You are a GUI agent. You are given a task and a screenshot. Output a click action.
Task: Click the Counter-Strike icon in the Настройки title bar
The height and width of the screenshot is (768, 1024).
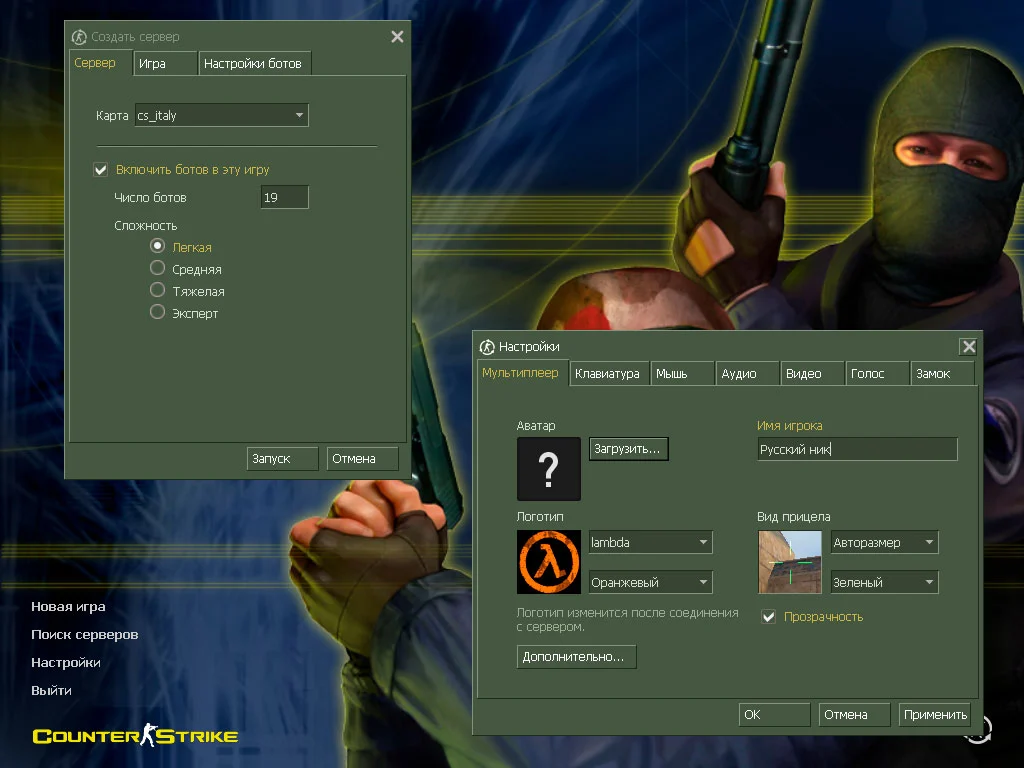click(x=487, y=347)
